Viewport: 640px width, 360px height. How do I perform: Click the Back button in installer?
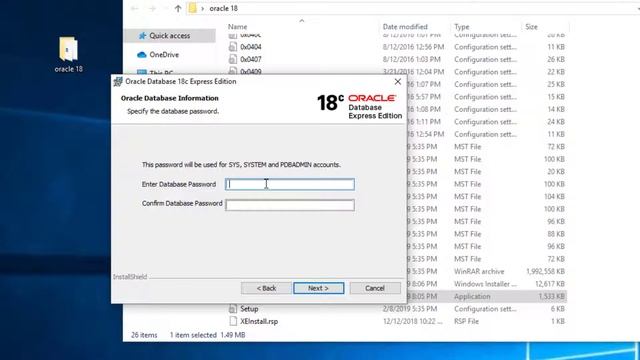pos(266,288)
